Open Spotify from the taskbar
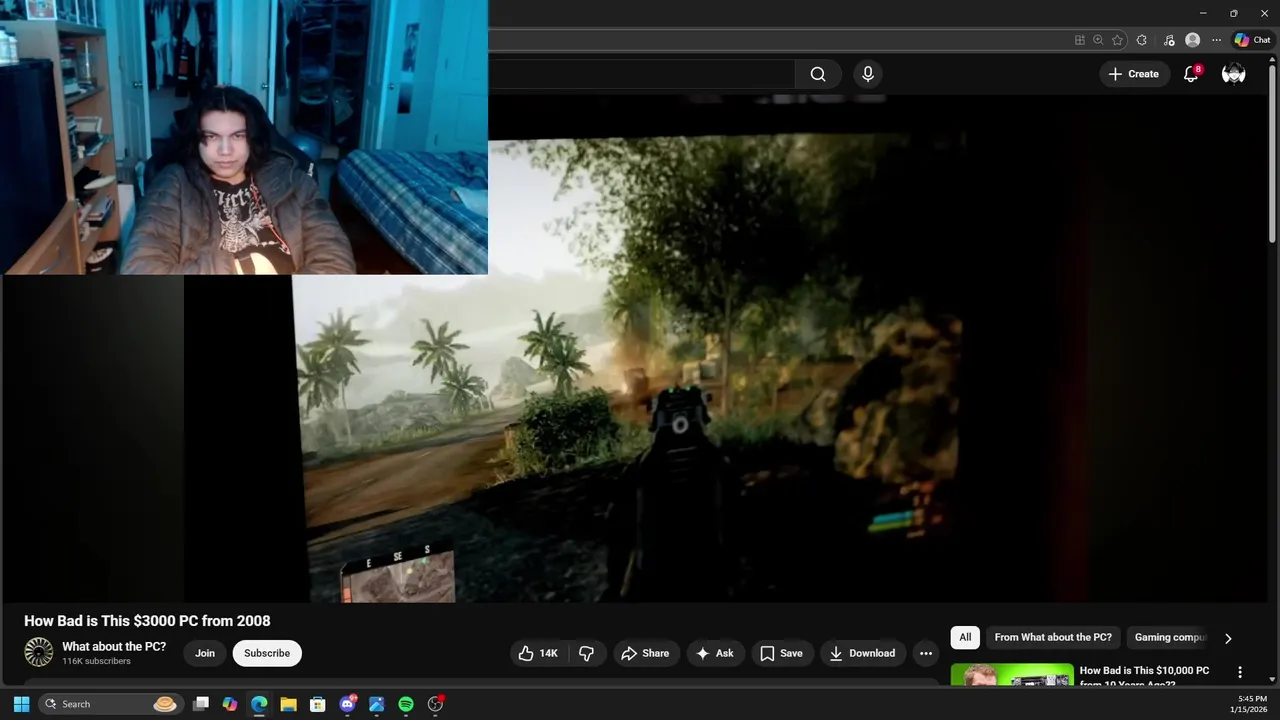Viewport: 1280px width, 720px height. click(x=405, y=704)
